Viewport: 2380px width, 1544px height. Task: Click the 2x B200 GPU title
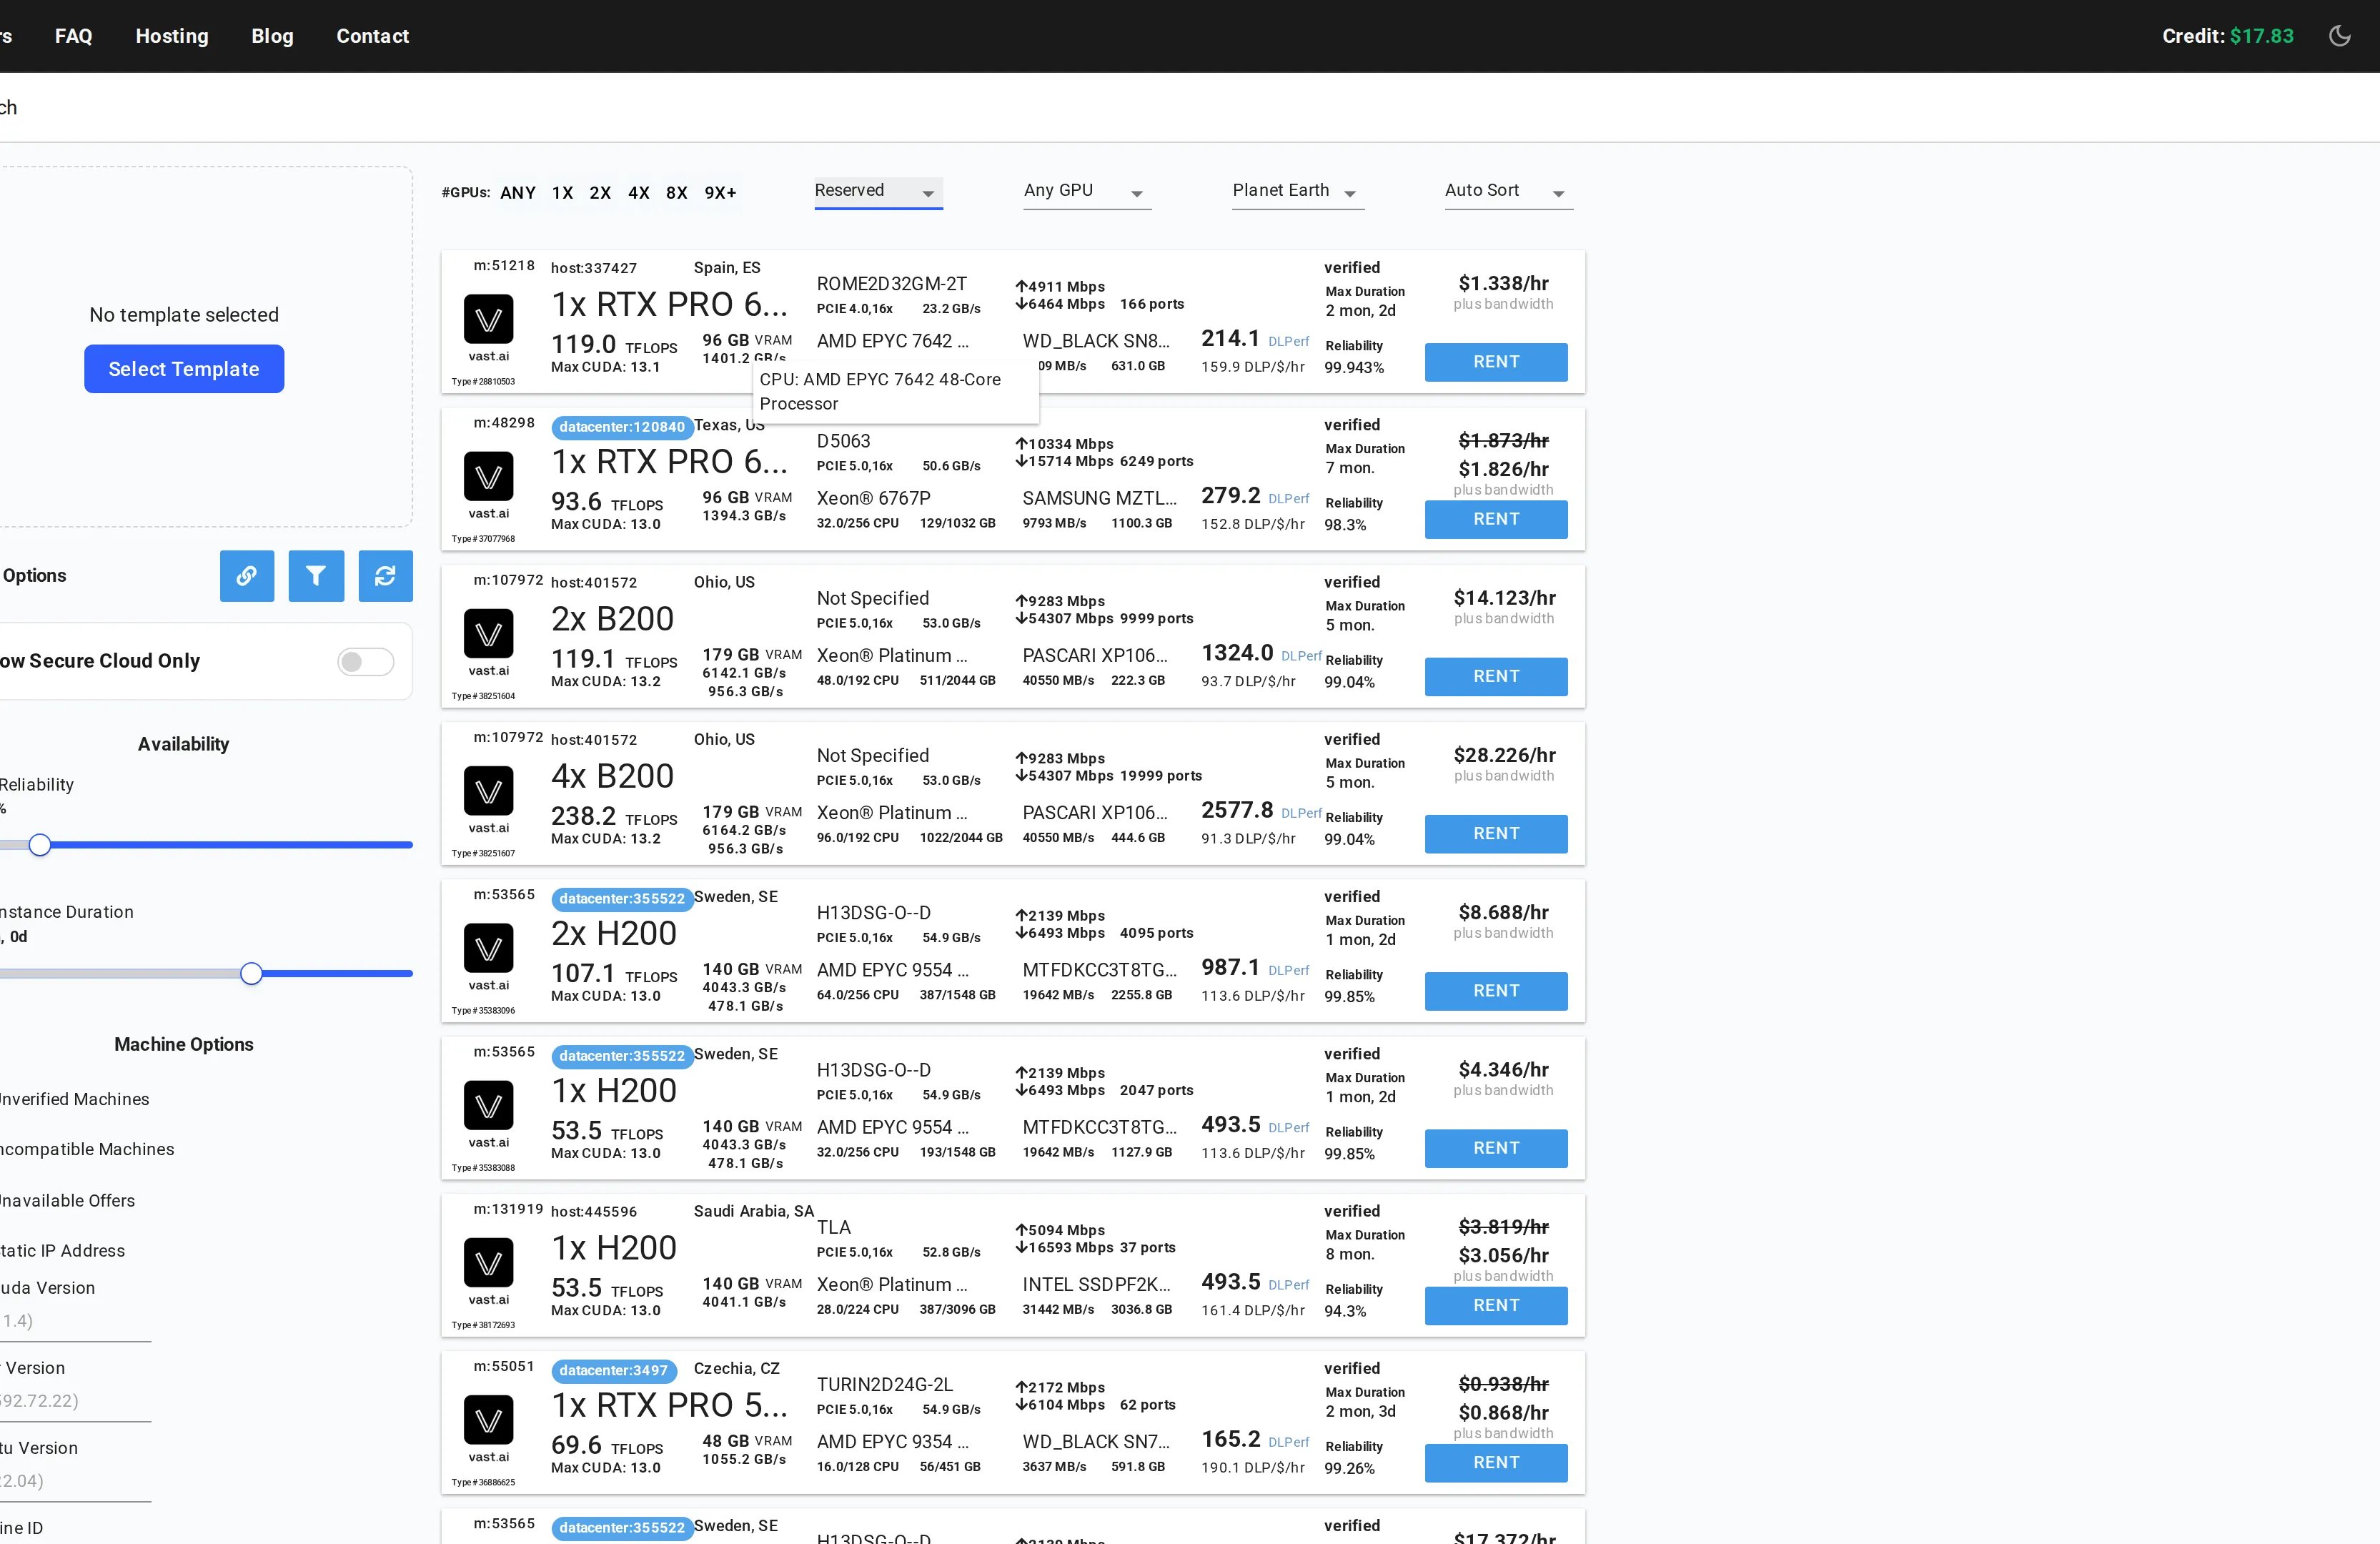pos(612,619)
